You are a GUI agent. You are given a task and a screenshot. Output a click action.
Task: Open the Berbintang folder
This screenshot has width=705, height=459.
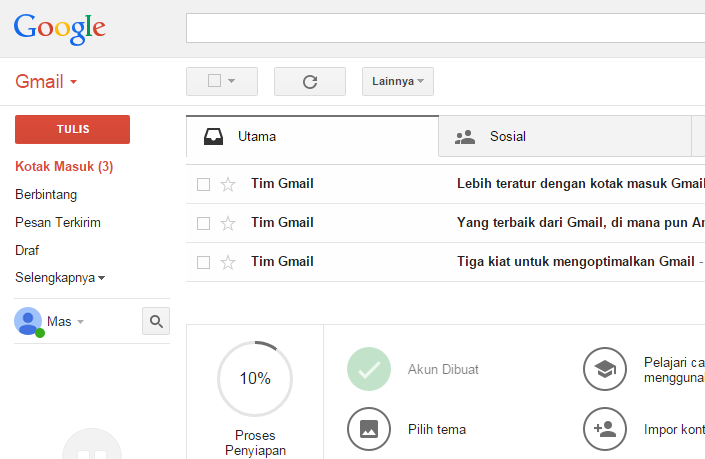[x=46, y=195]
